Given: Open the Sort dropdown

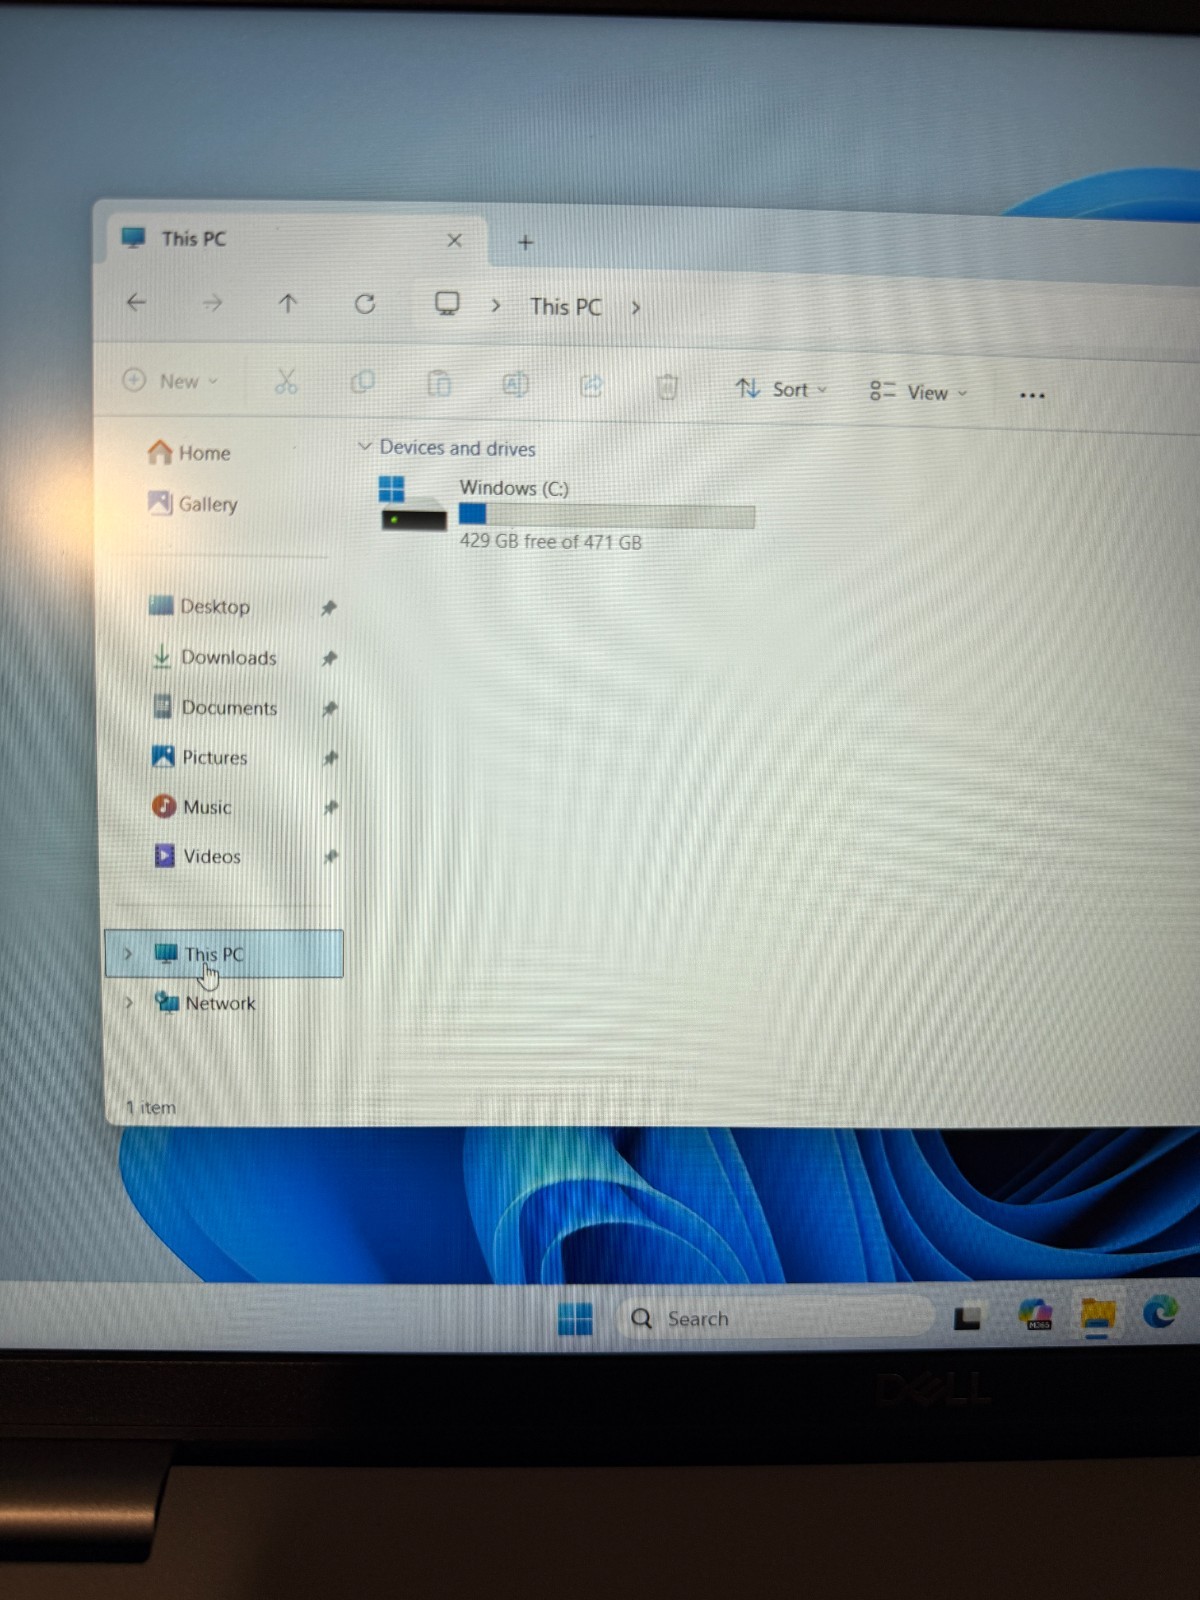Looking at the screenshot, I should click(781, 389).
